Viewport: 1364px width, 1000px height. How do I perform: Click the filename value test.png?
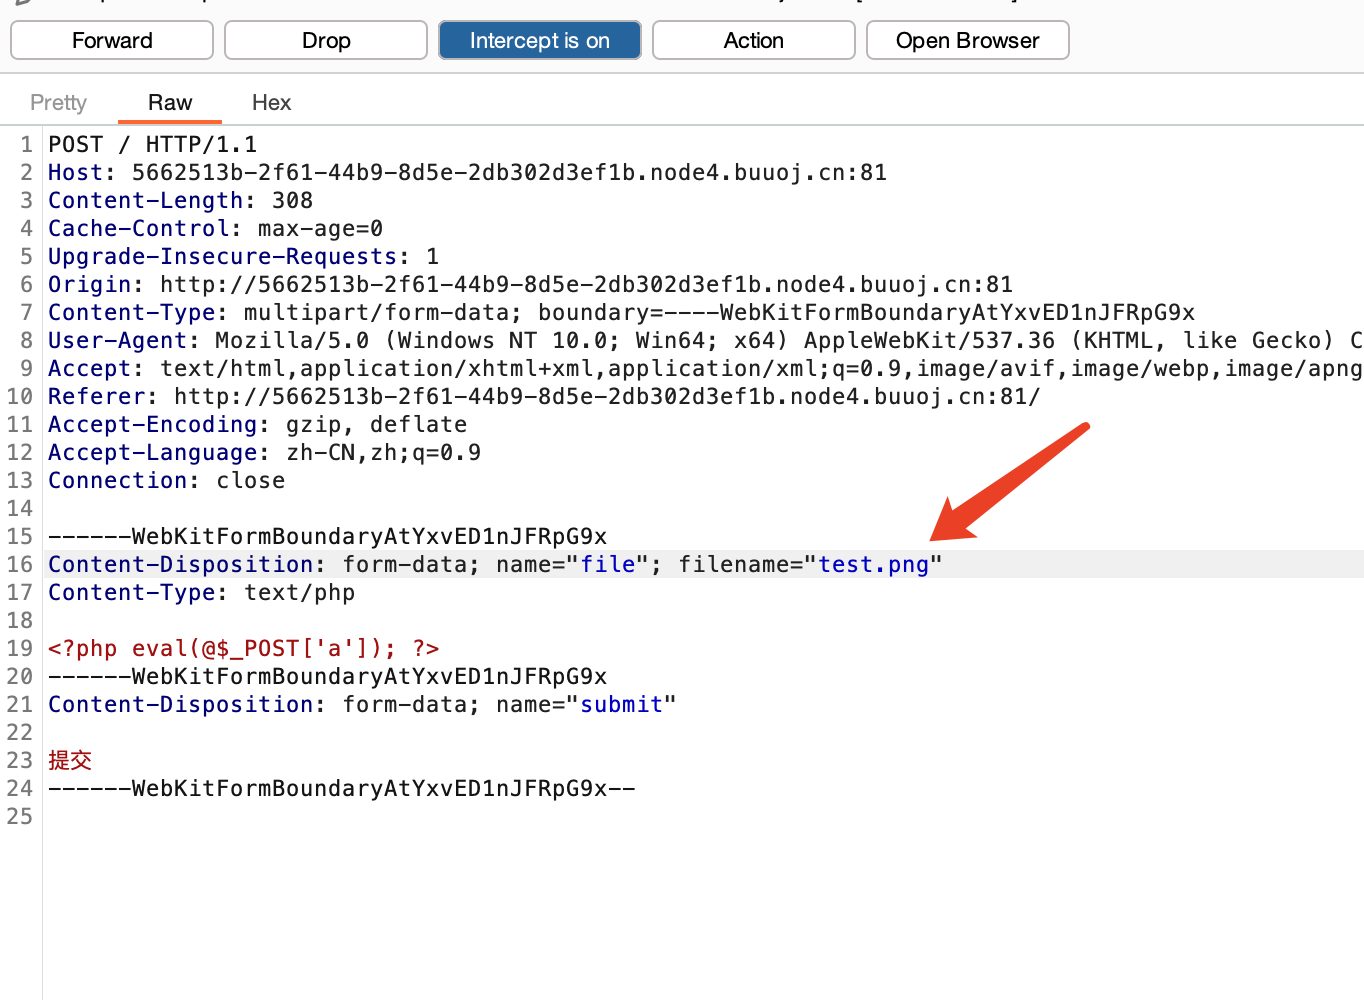pos(874,564)
